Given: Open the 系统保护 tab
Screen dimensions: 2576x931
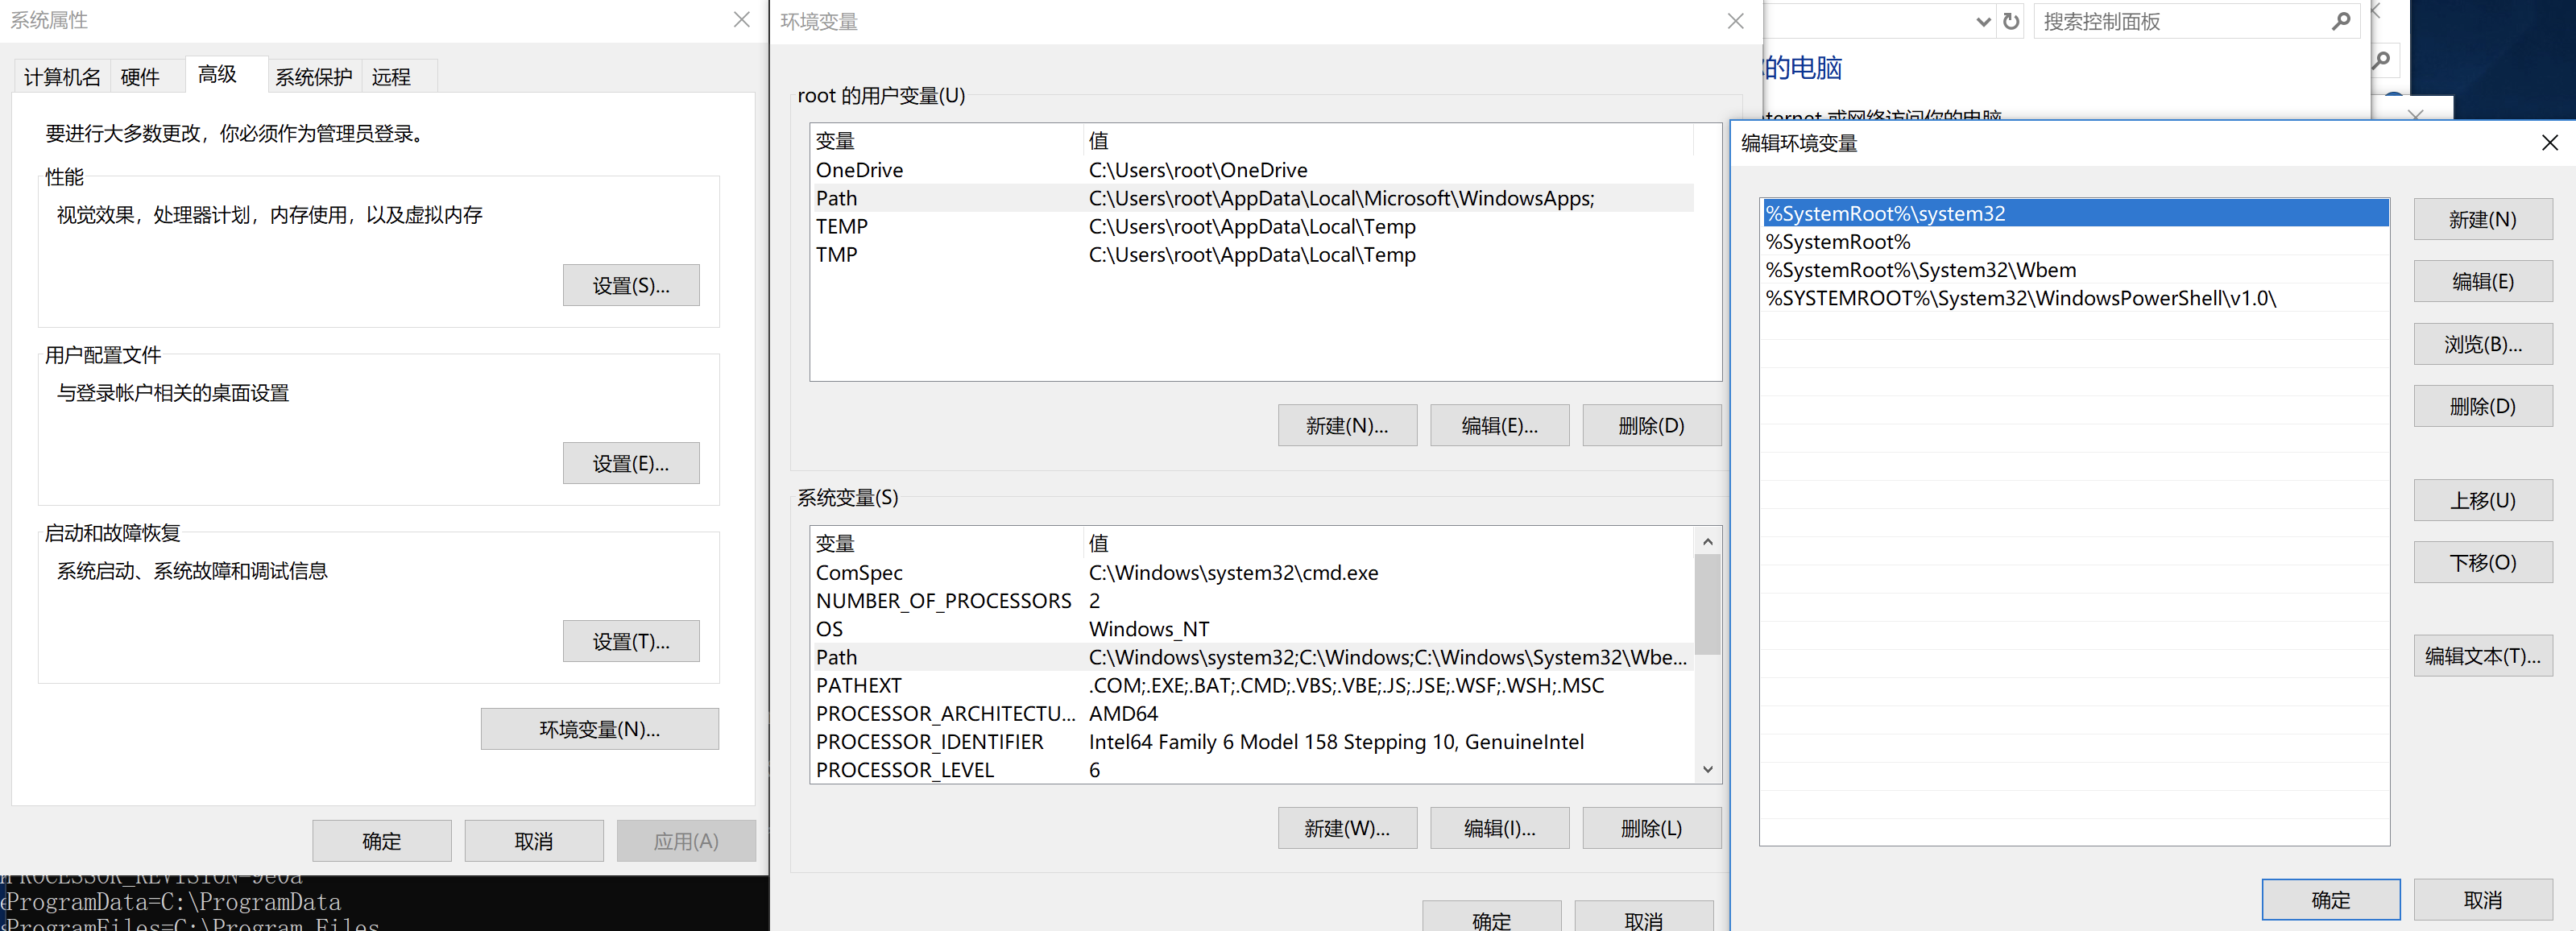Looking at the screenshot, I should click(x=313, y=77).
